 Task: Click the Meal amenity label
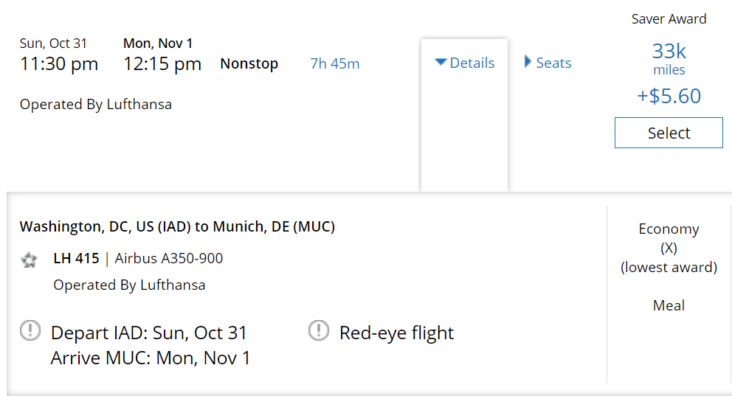tap(669, 305)
